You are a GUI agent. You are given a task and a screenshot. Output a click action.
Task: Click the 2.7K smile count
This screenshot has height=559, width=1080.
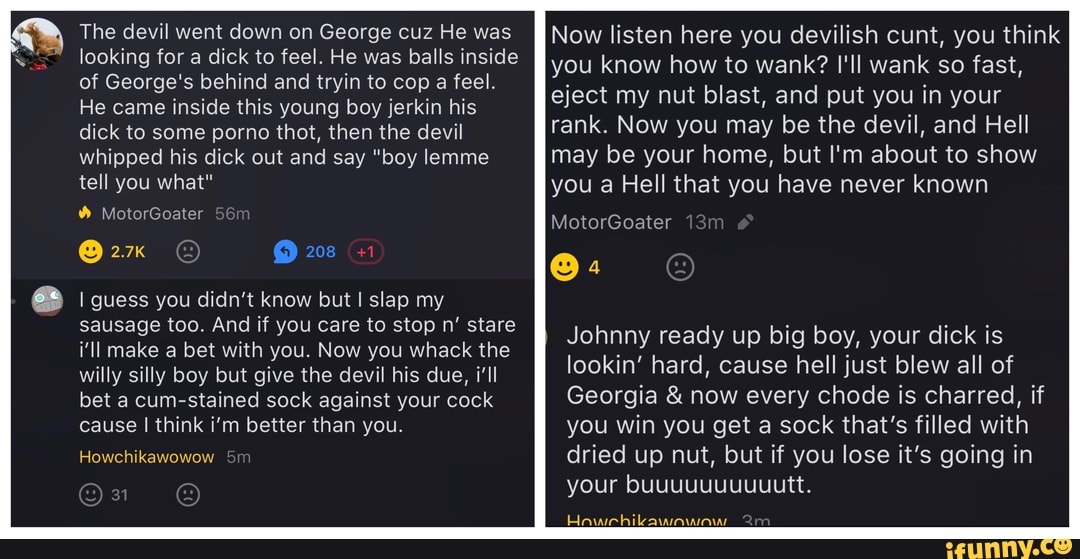pyautogui.click(x=128, y=252)
